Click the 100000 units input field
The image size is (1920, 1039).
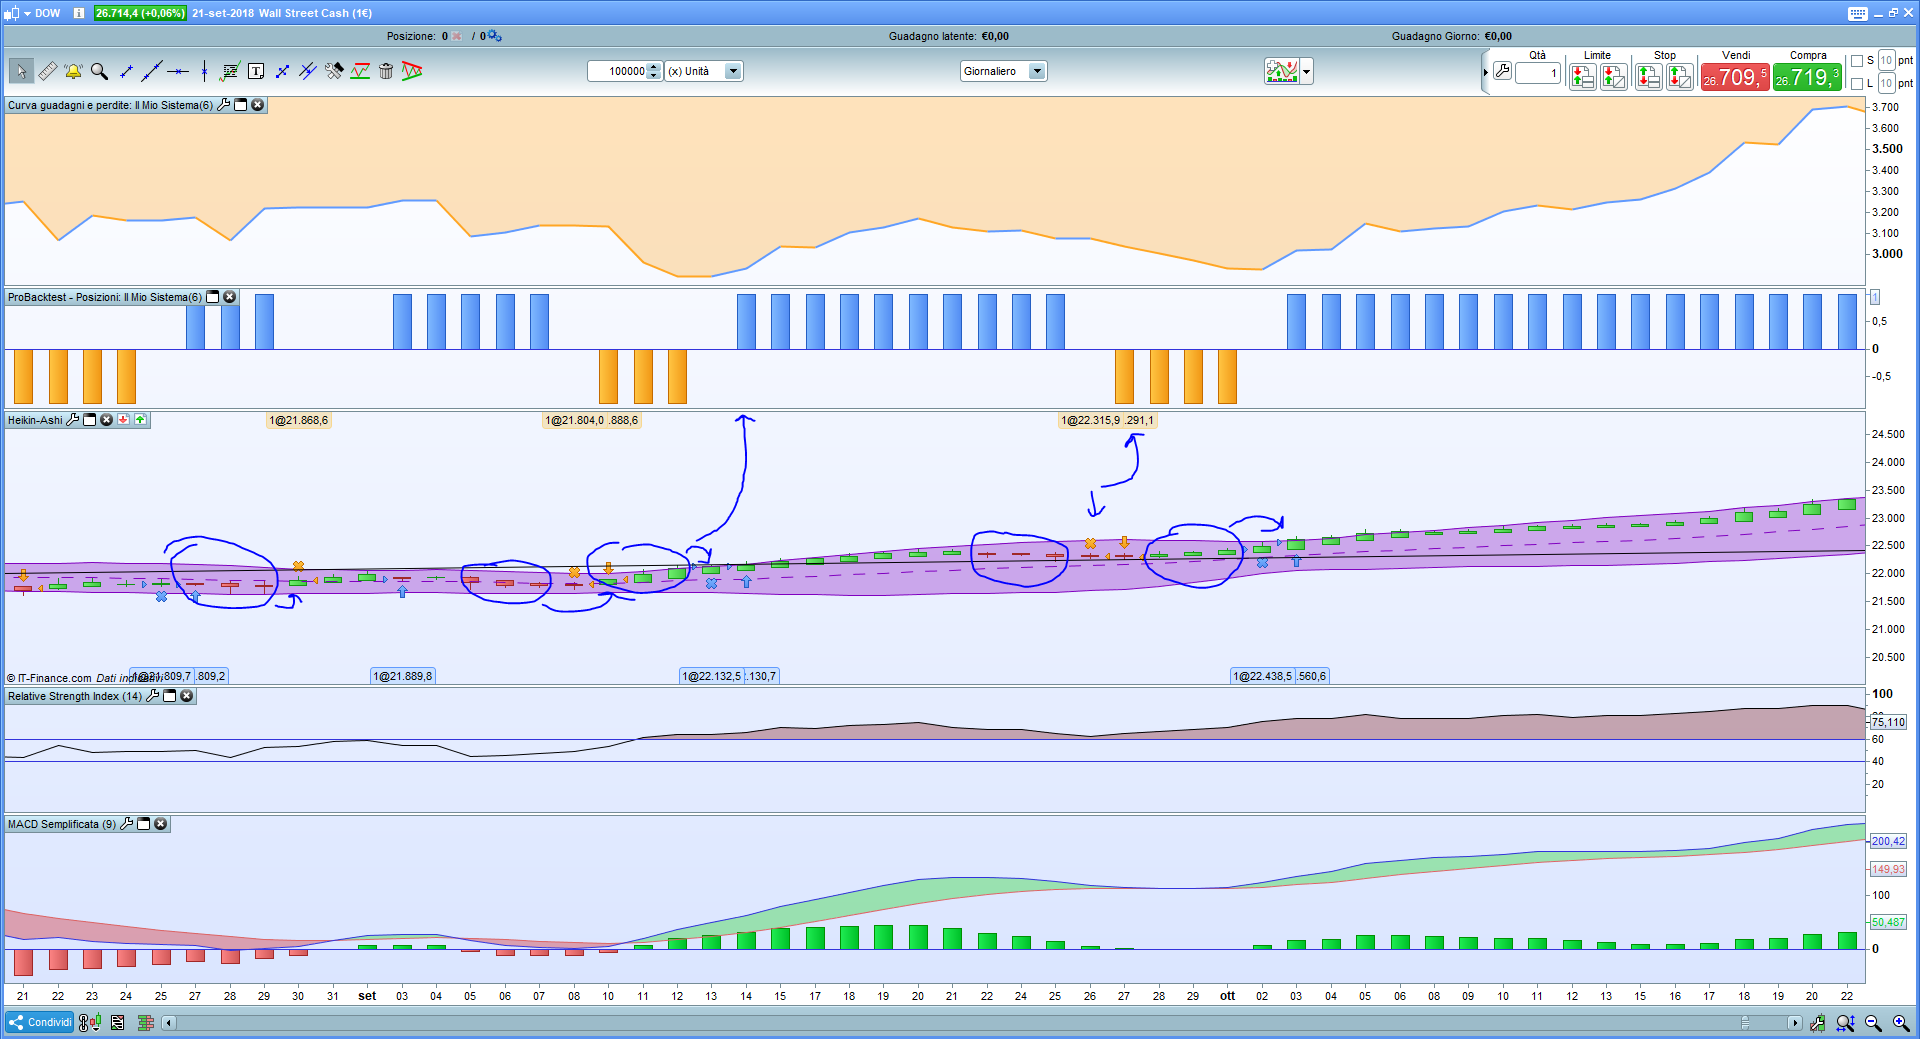618,71
